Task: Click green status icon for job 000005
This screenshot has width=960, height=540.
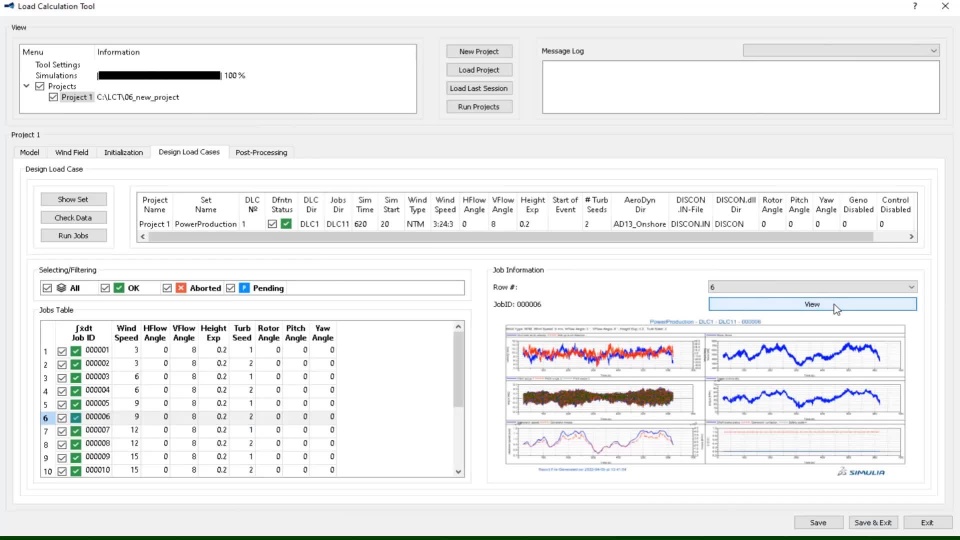Action: tap(76, 404)
